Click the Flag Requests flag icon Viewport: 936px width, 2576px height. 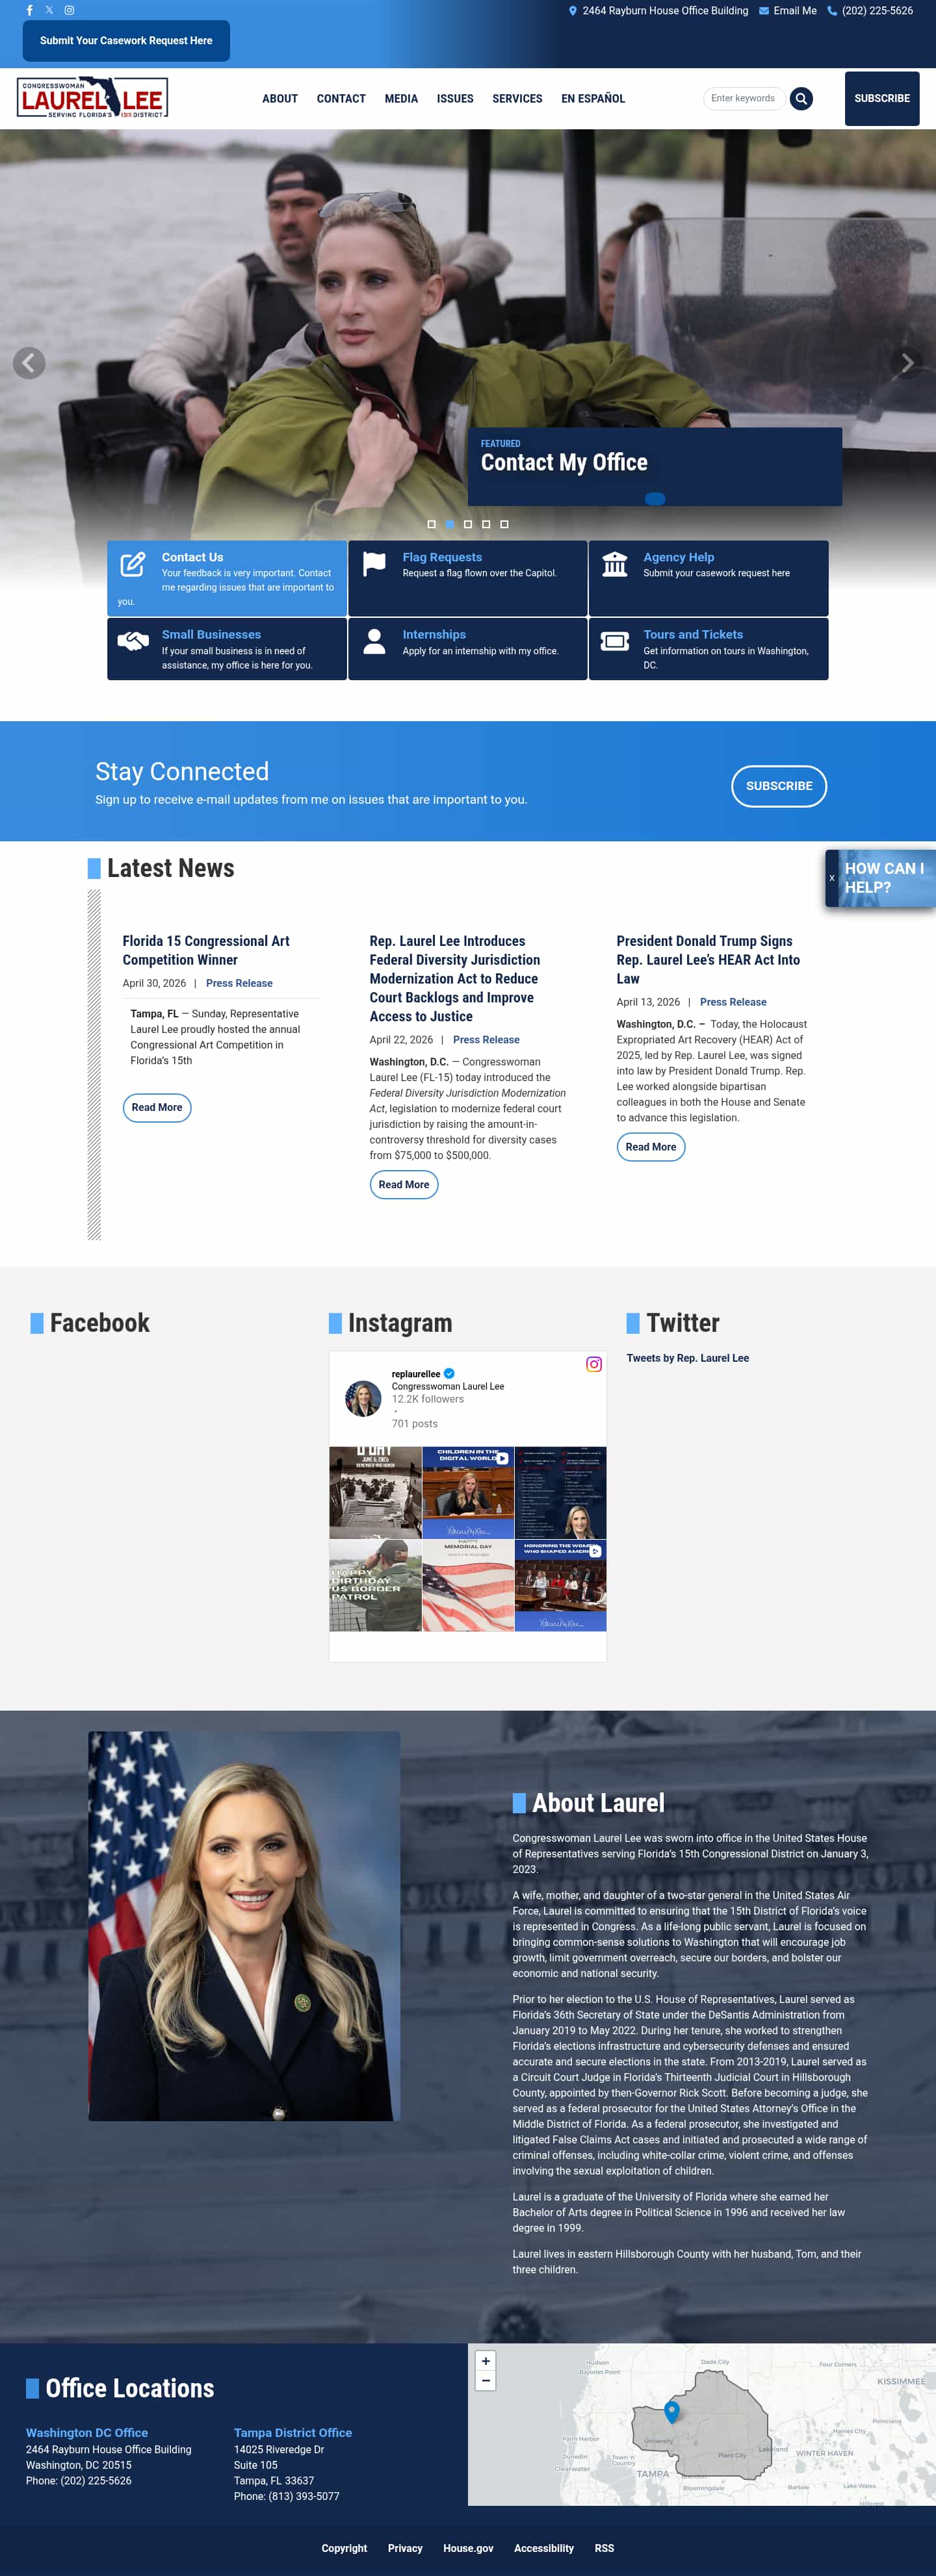374,564
